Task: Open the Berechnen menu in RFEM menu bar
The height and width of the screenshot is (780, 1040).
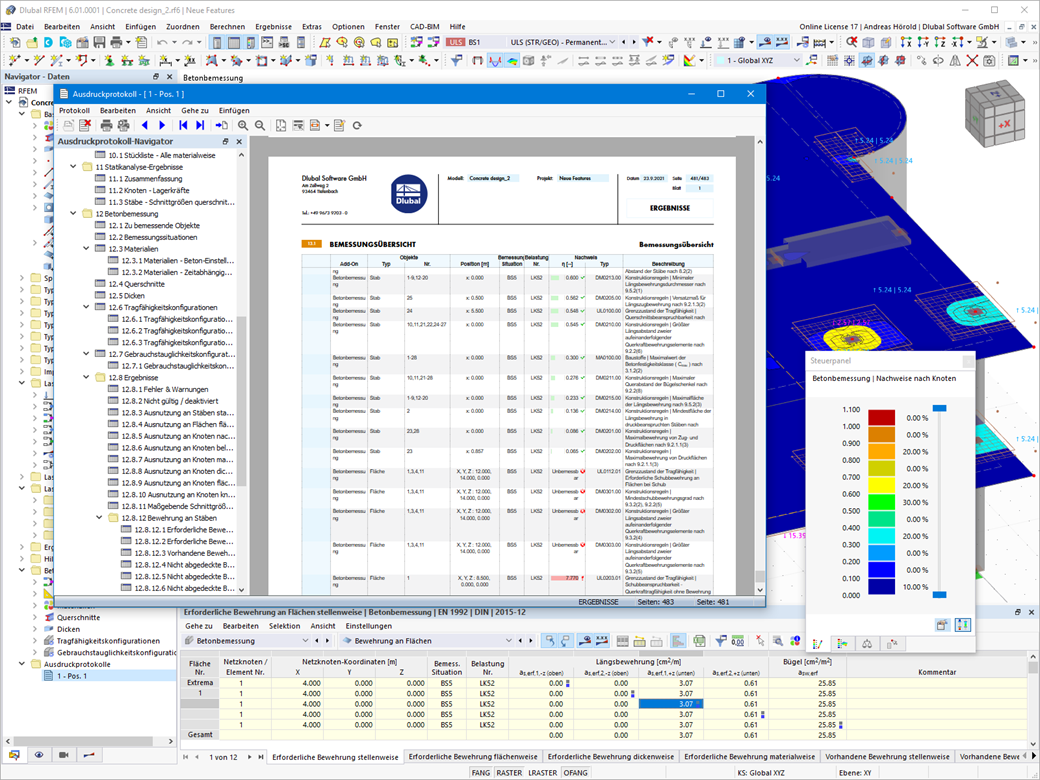Action: tap(227, 27)
